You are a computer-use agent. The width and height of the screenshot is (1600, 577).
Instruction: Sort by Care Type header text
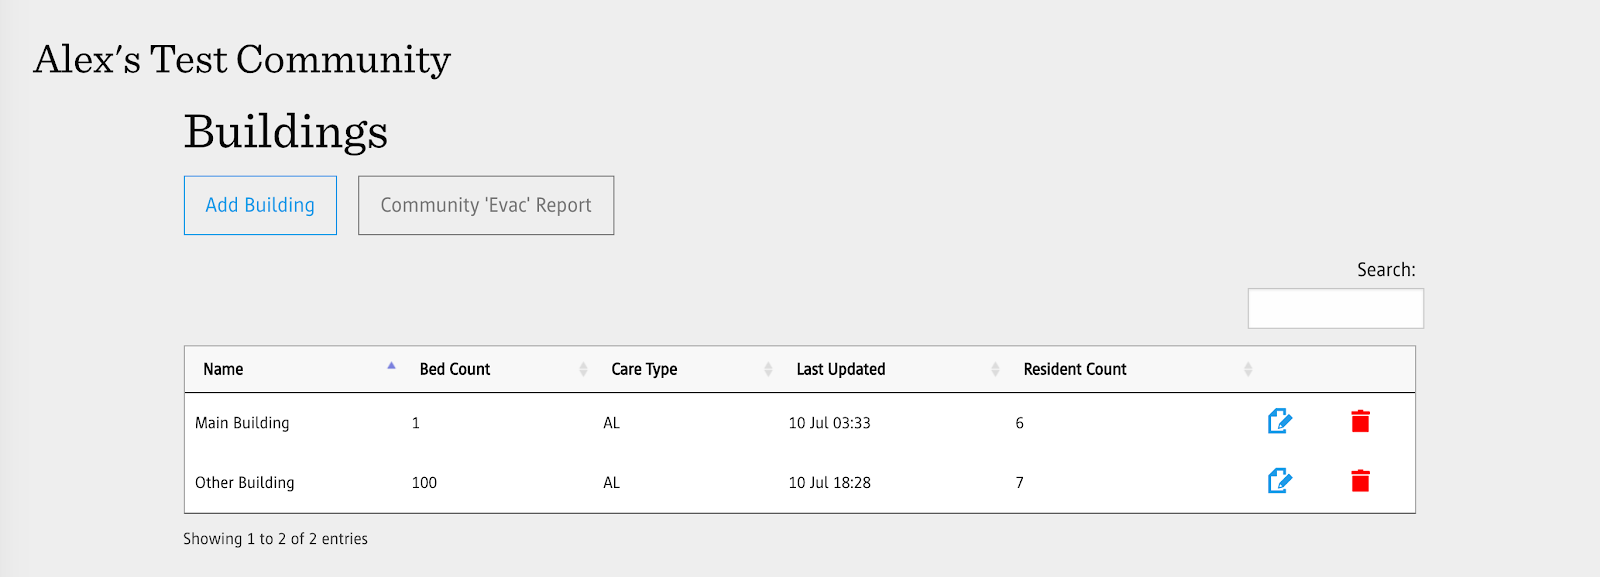click(644, 370)
